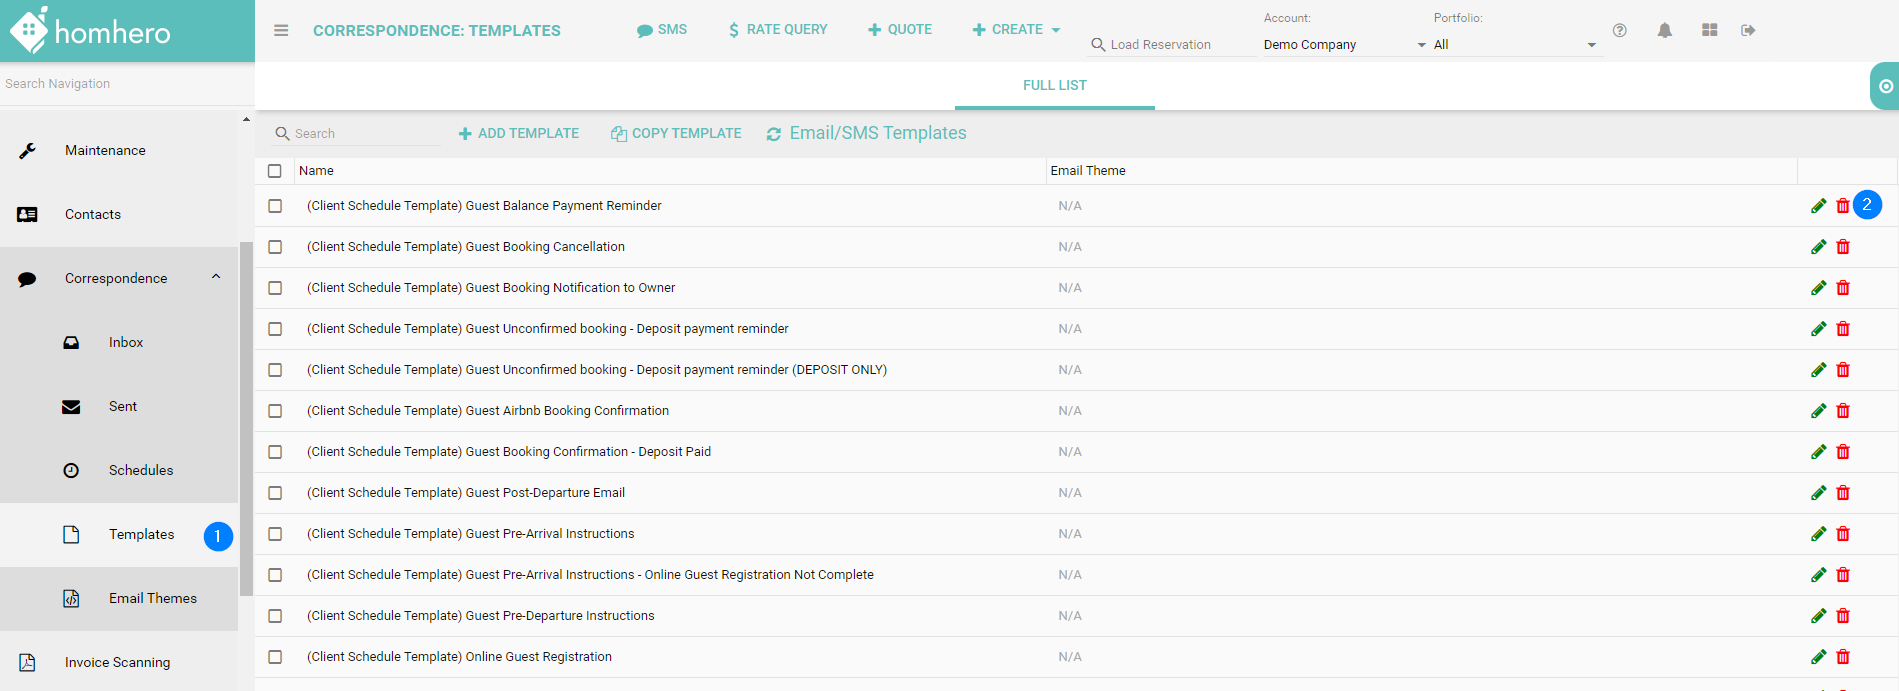
Task: Click the Load Reservation search field
Action: pos(1170,45)
